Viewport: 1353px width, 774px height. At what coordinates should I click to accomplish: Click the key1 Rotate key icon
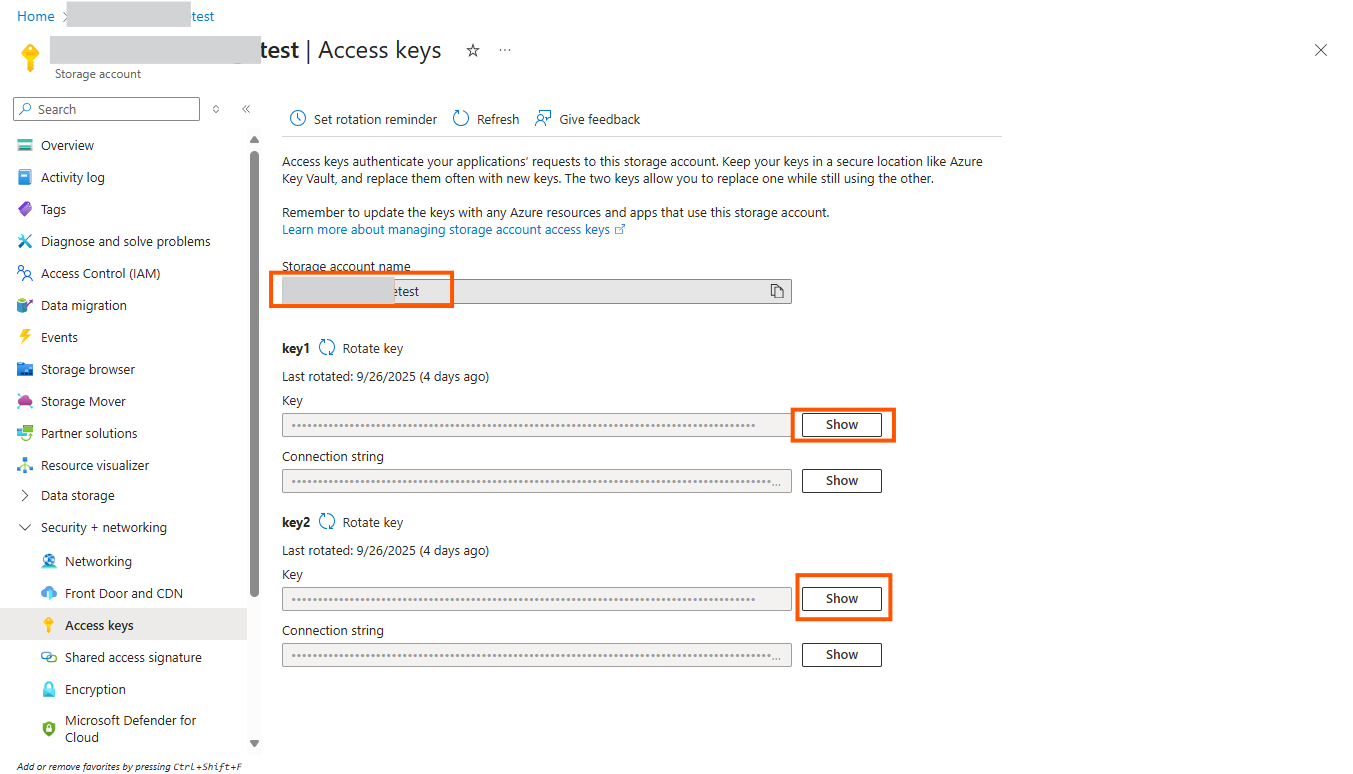(x=327, y=348)
